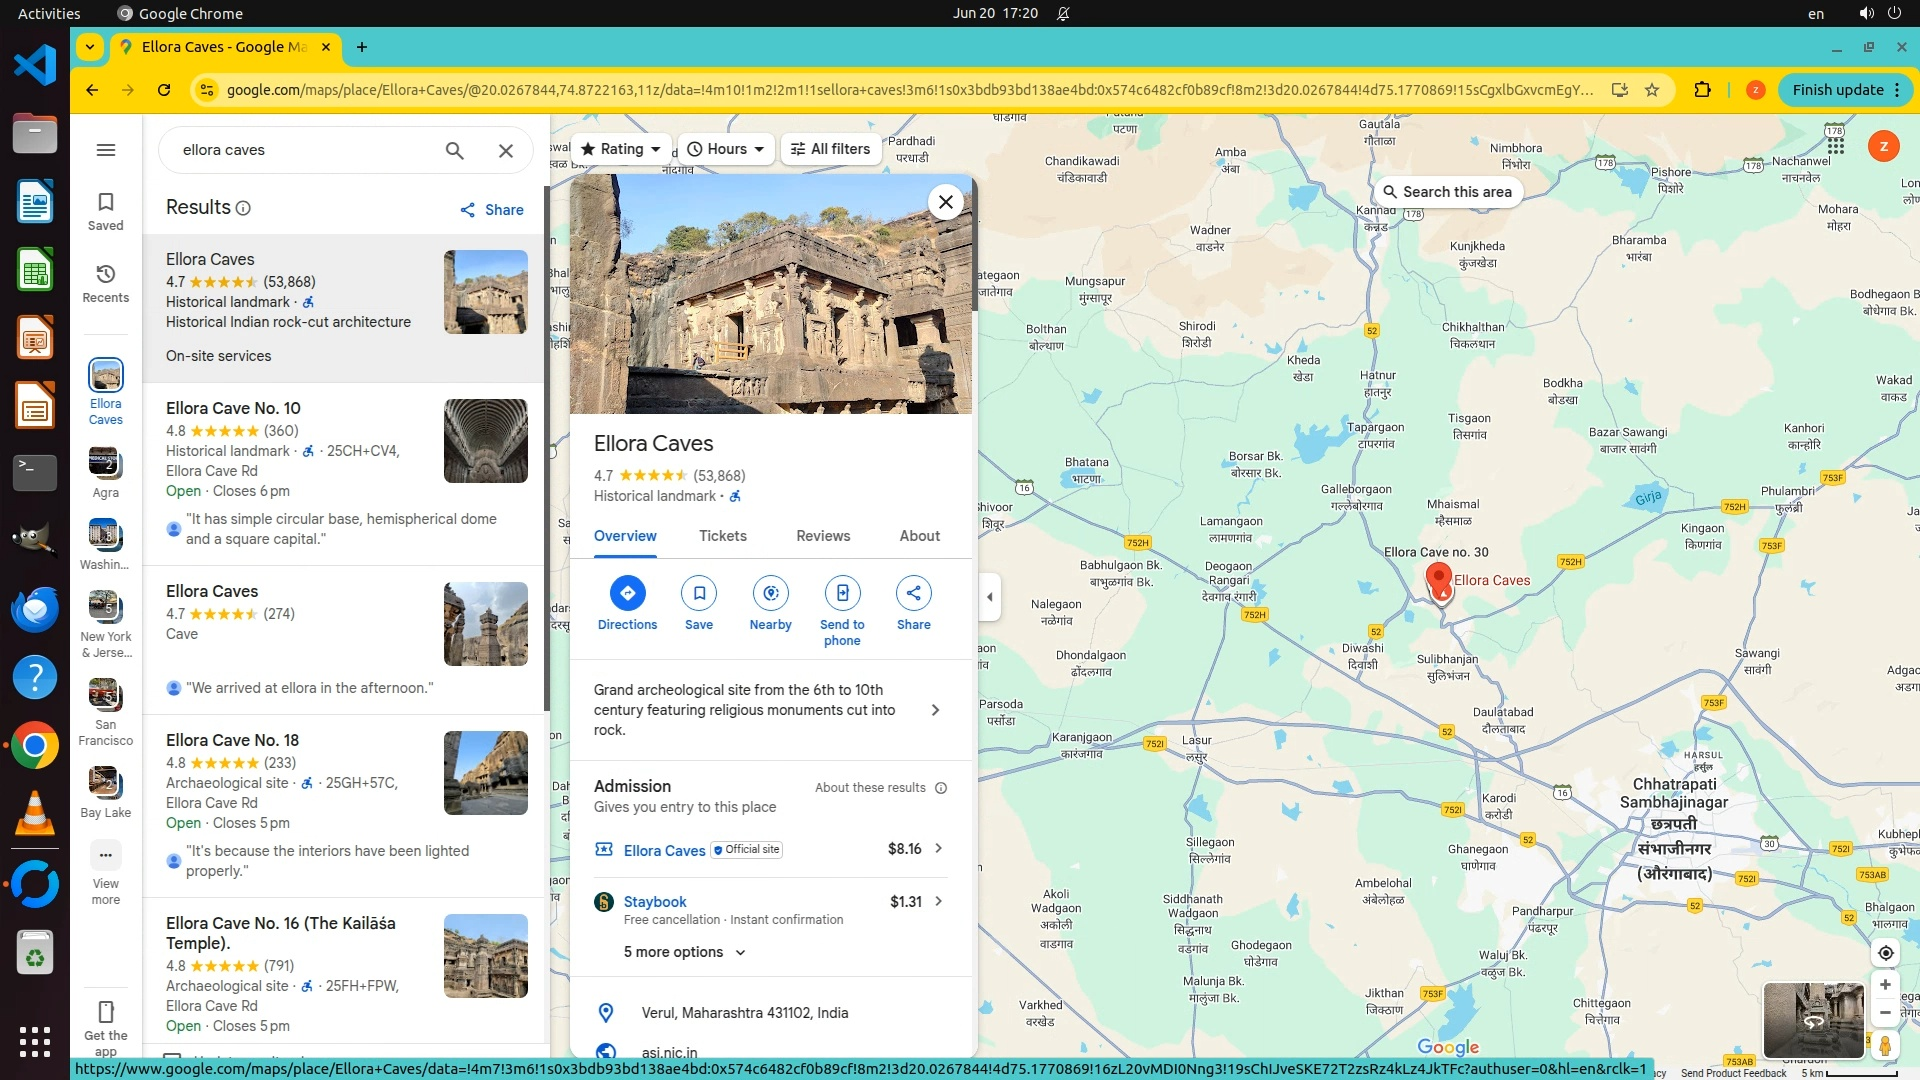Image resolution: width=1920 pixels, height=1080 pixels.
Task: Toggle the map layers thumbnail
Action: 1812,1020
